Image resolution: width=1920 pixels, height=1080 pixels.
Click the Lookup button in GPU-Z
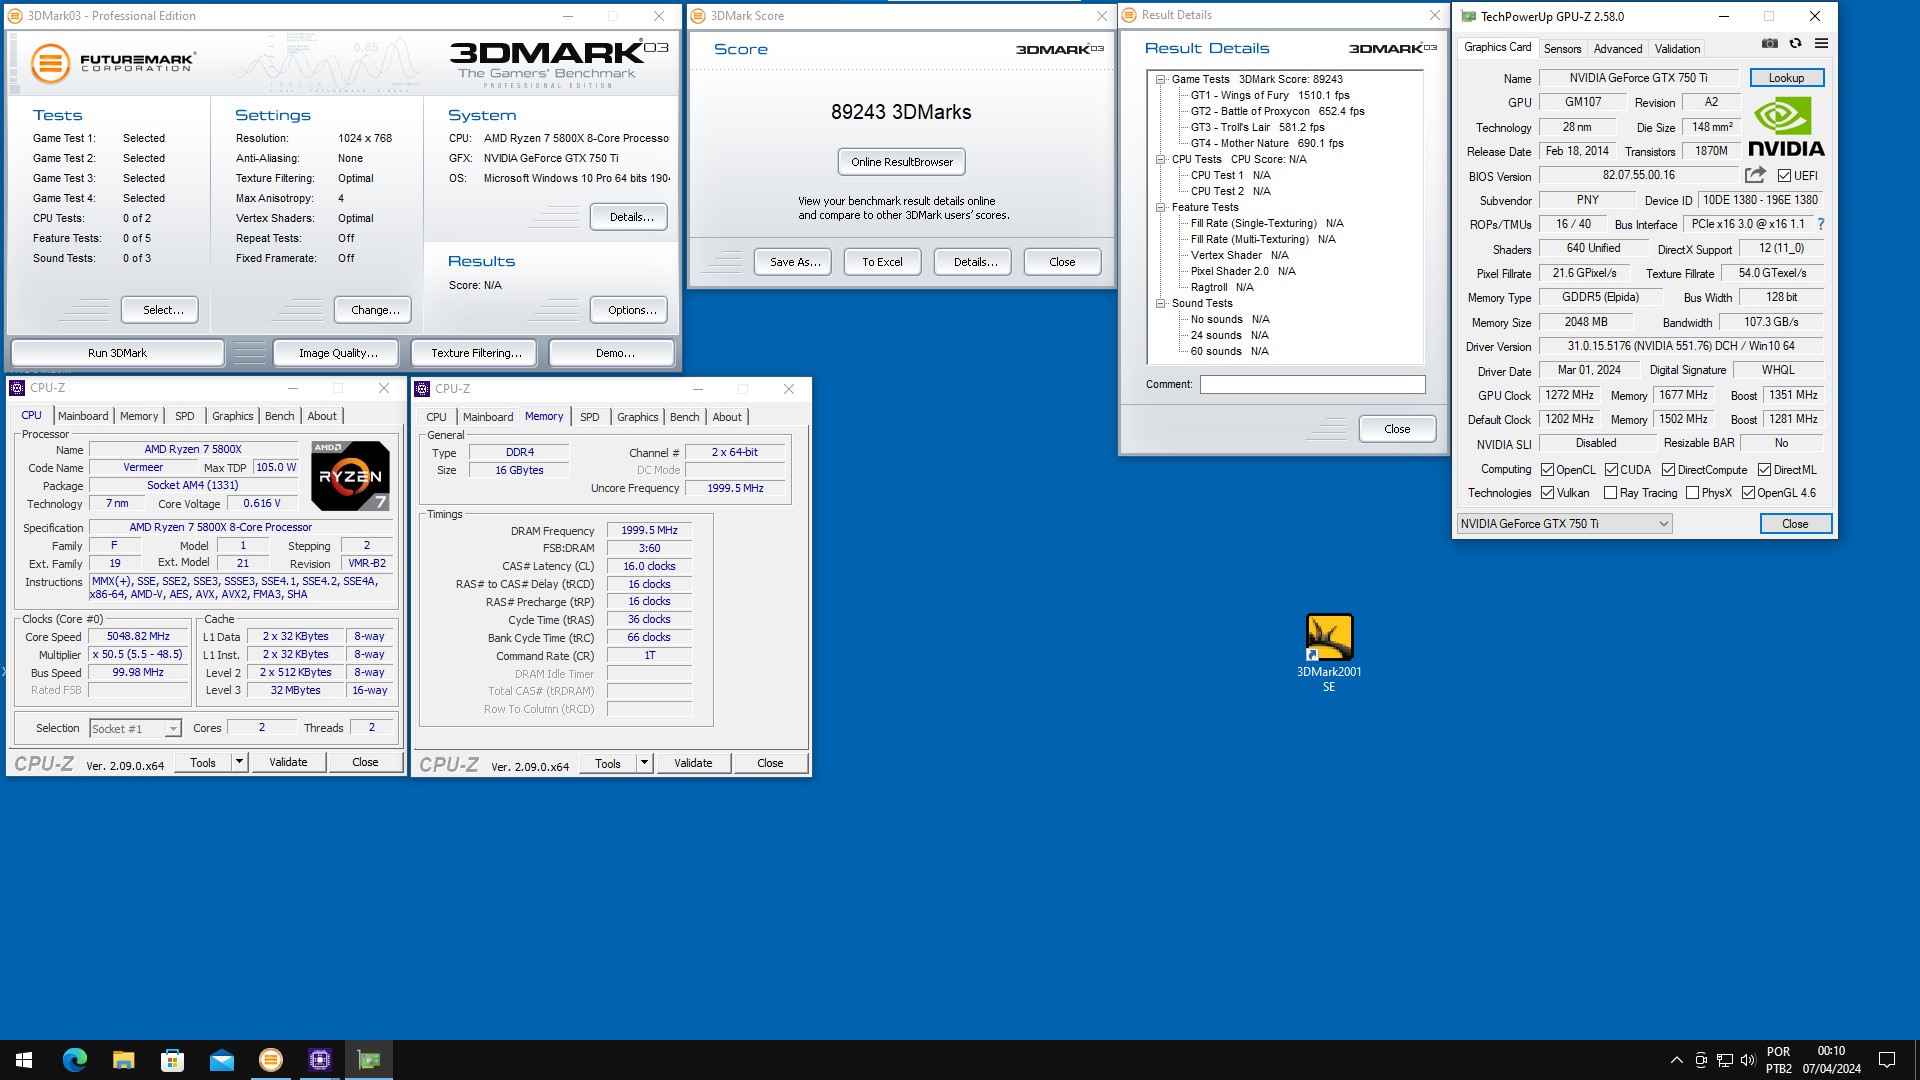[x=1786, y=78]
